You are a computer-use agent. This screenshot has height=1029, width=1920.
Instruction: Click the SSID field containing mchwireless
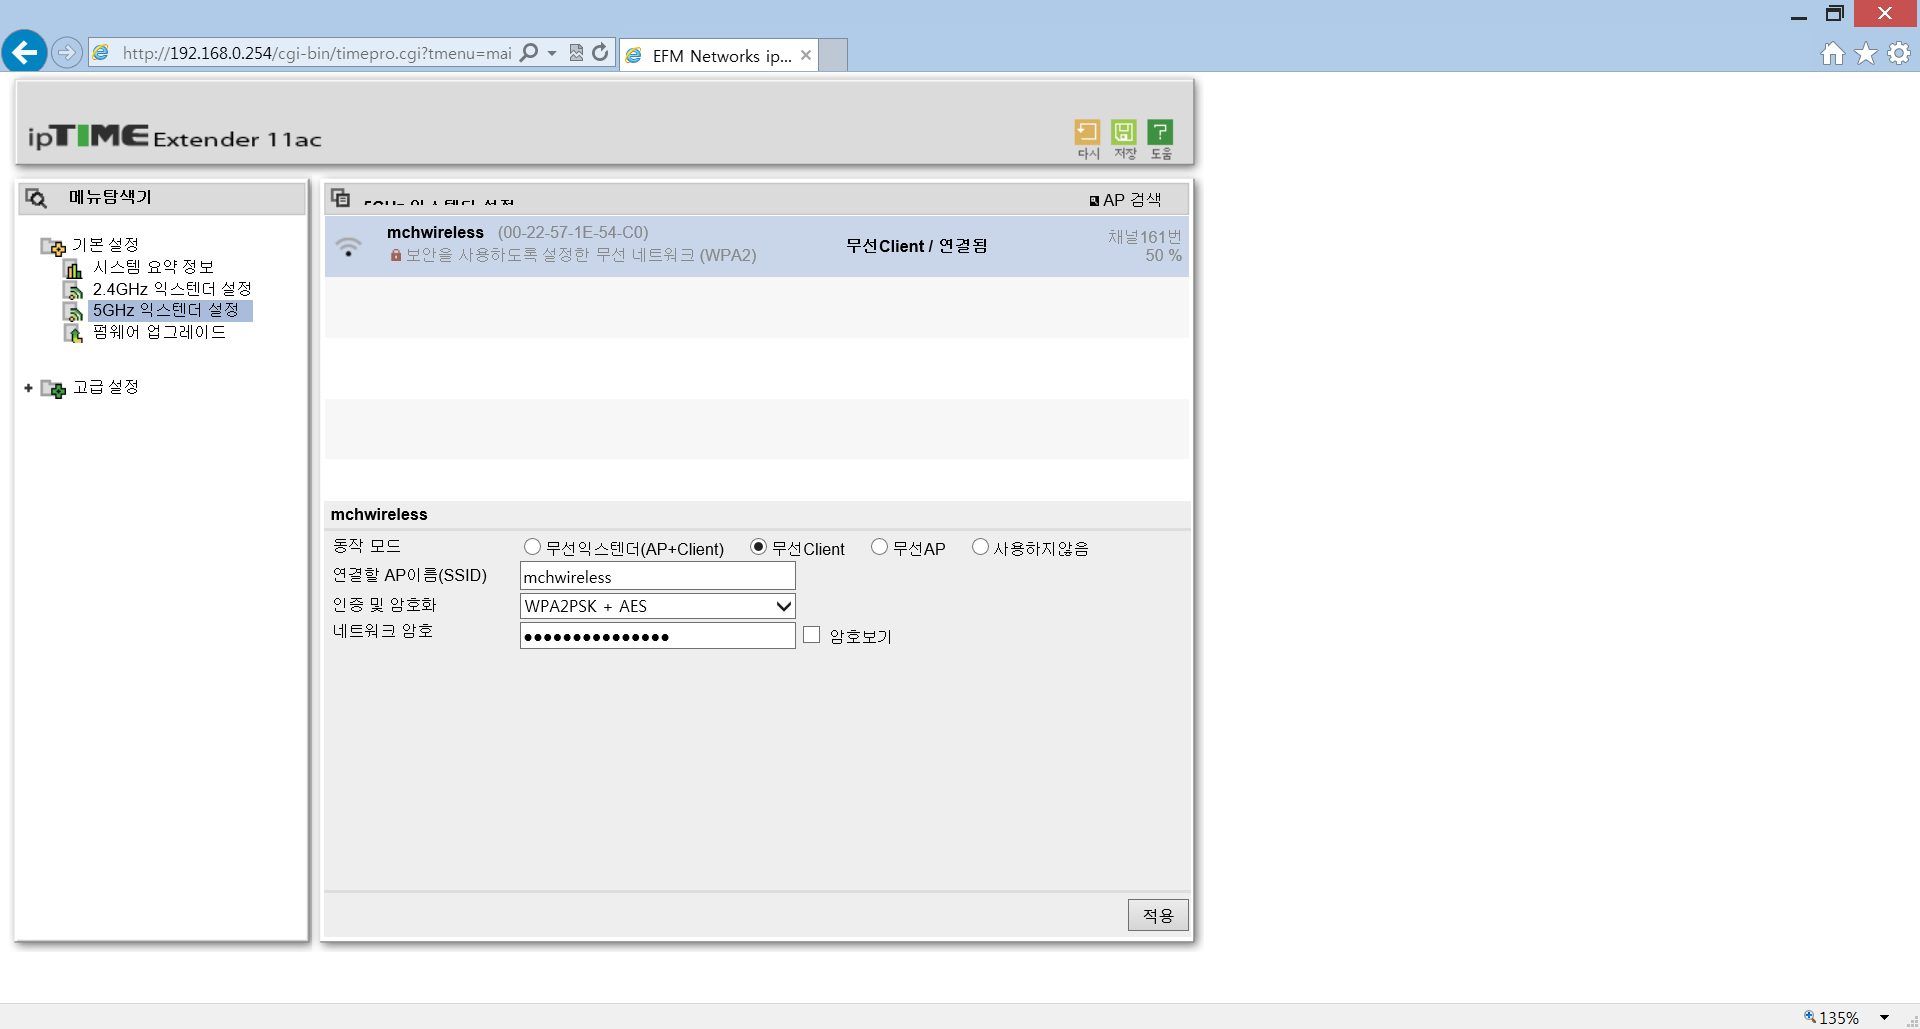click(x=657, y=576)
